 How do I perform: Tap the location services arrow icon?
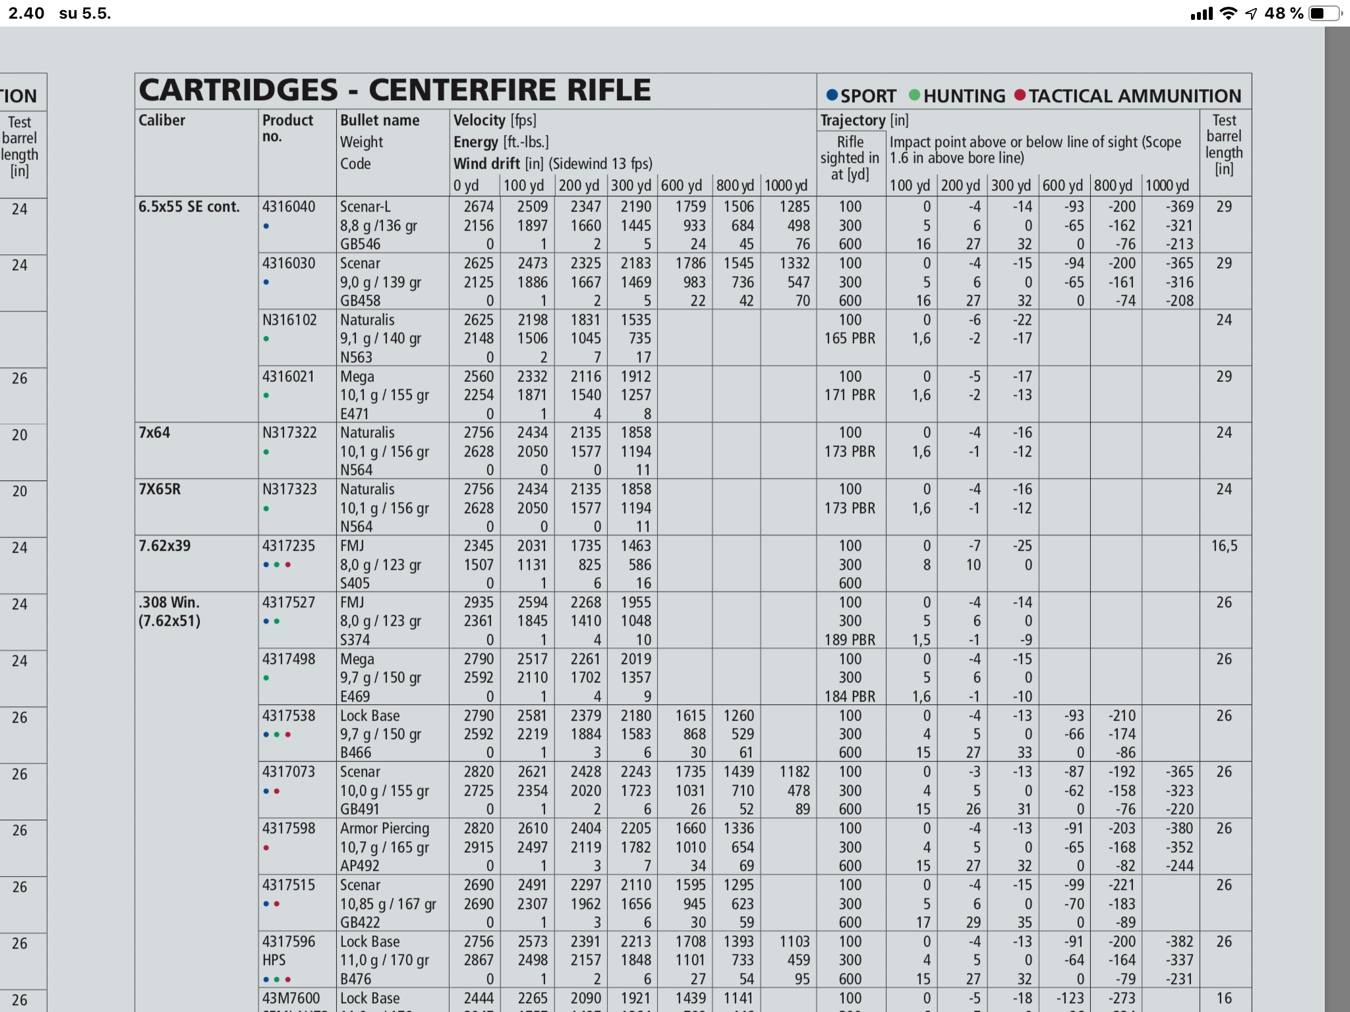point(1251,14)
